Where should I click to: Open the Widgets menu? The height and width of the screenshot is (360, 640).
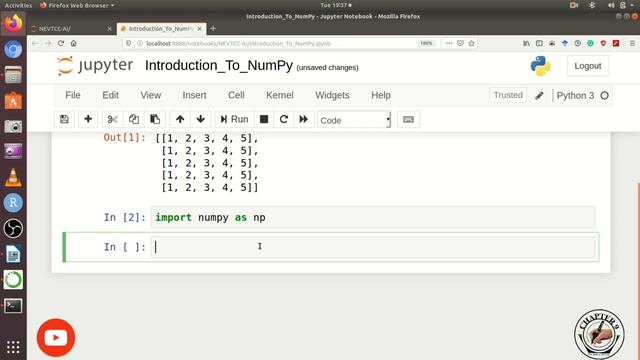(x=332, y=95)
